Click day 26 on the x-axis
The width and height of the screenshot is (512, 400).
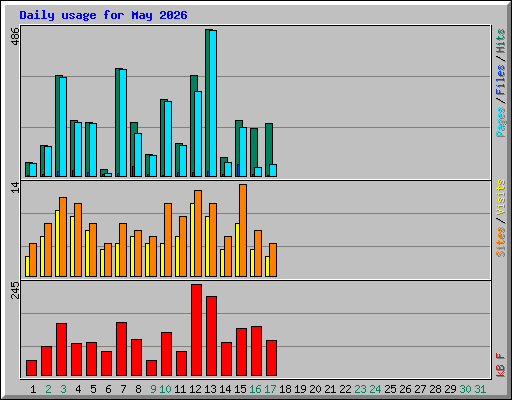[405, 389]
